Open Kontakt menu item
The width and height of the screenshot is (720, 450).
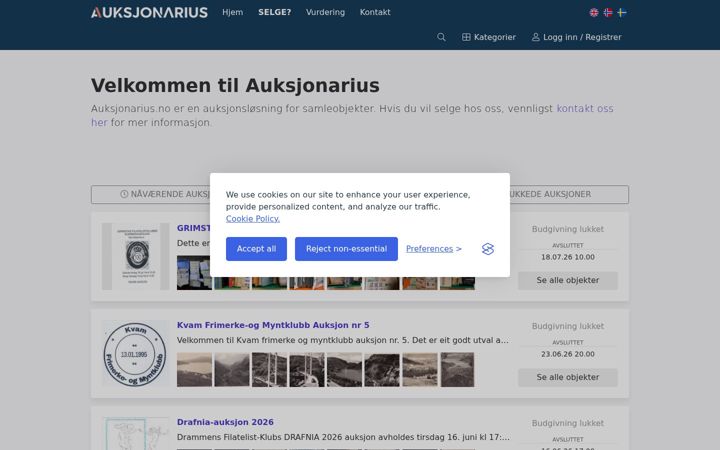click(375, 12)
